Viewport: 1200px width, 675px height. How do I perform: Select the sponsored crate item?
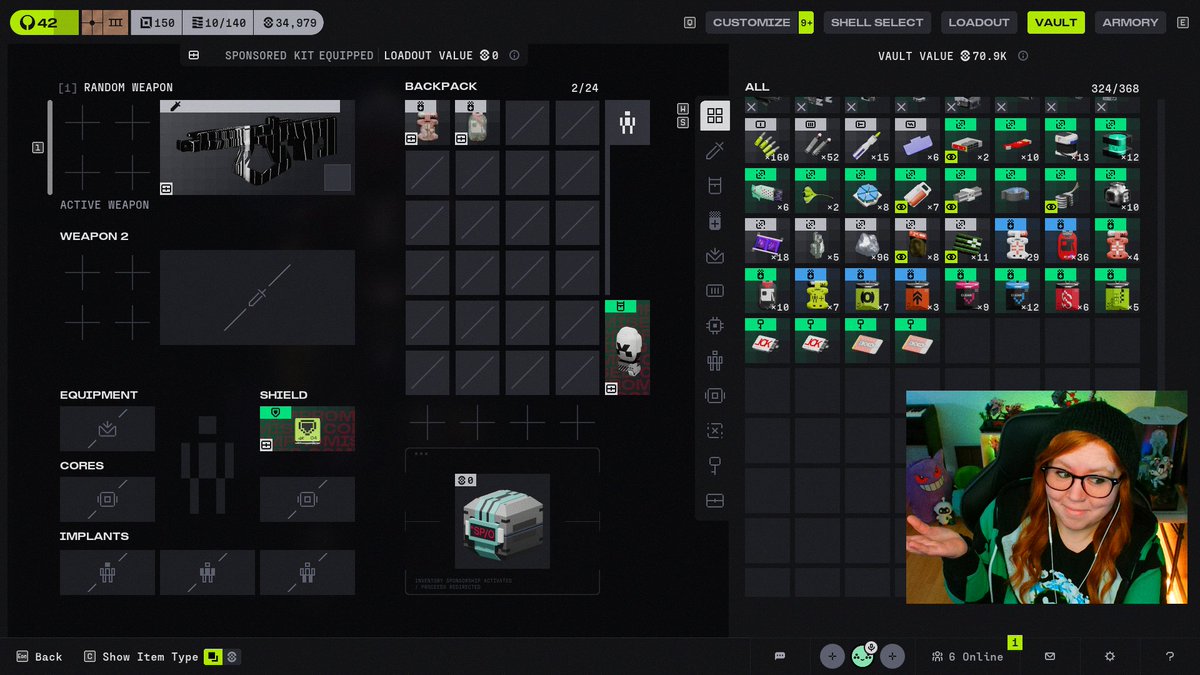point(502,520)
